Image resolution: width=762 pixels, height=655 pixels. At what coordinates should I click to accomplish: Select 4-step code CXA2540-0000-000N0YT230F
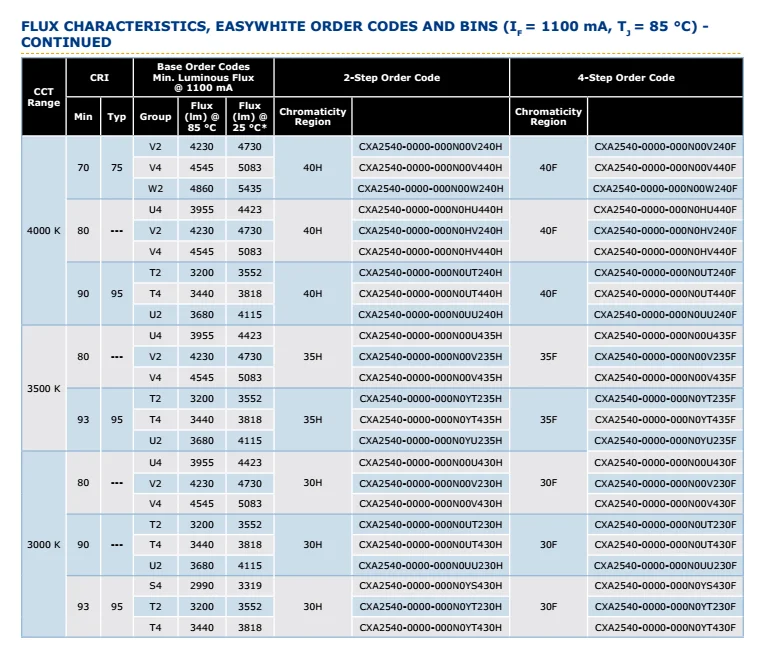pos(665,606)
